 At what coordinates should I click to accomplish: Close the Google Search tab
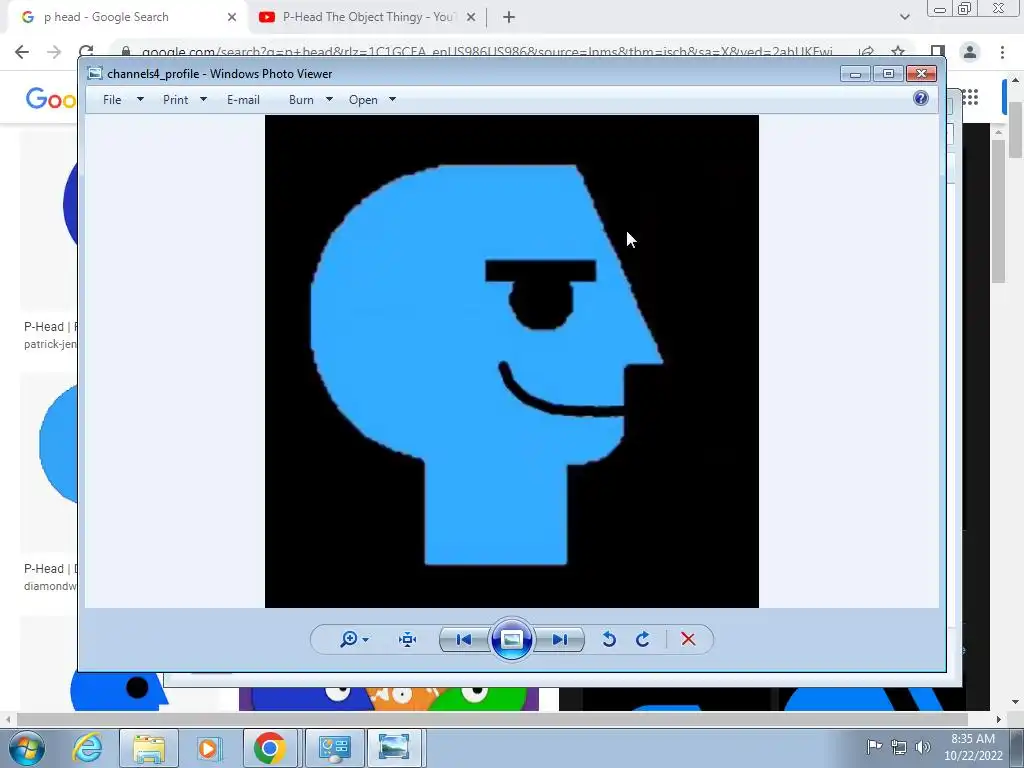(232, 17)
